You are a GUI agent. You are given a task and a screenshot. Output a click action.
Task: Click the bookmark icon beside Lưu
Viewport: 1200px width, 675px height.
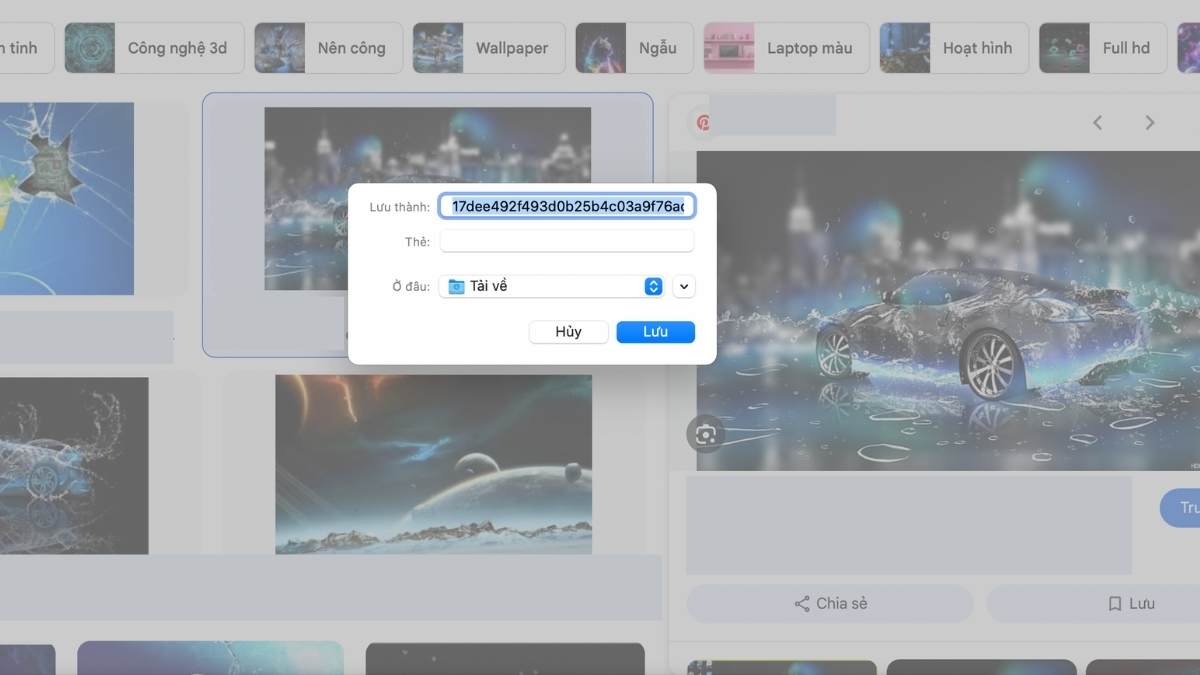(x=1114, y=604)
